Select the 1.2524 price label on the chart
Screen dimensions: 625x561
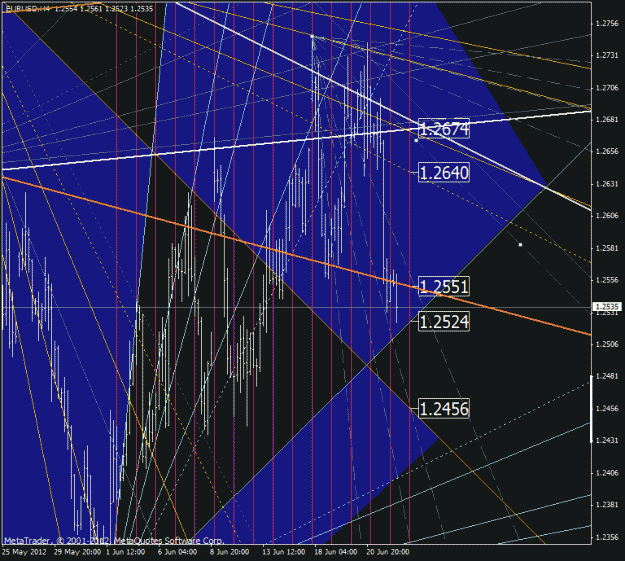(x=444, y=321)
